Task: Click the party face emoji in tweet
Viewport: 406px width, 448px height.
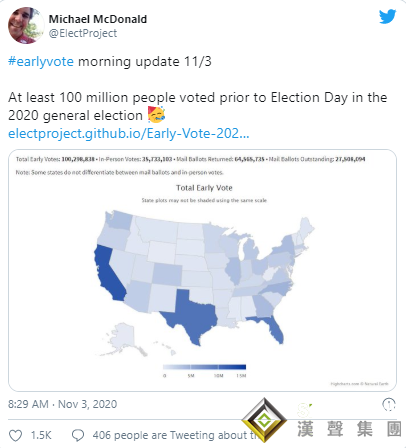Action: (x=156, y=115)
